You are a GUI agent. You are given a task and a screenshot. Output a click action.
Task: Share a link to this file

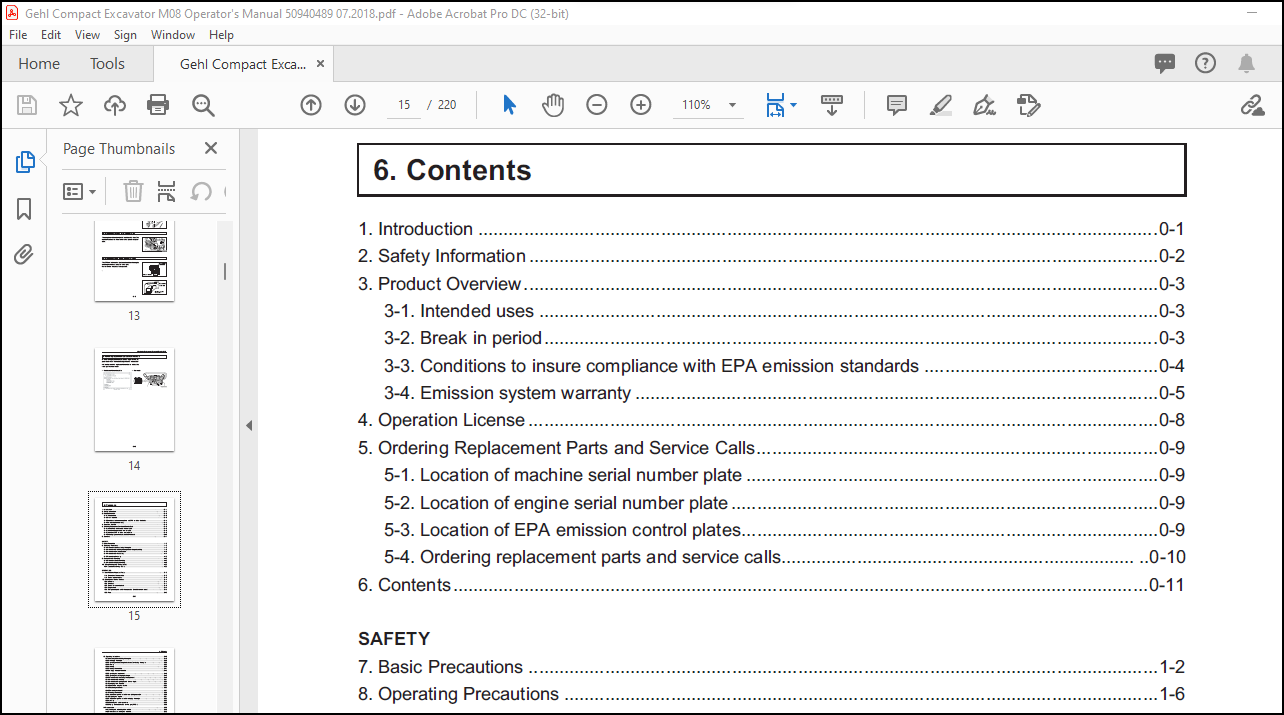[1252, 105]
